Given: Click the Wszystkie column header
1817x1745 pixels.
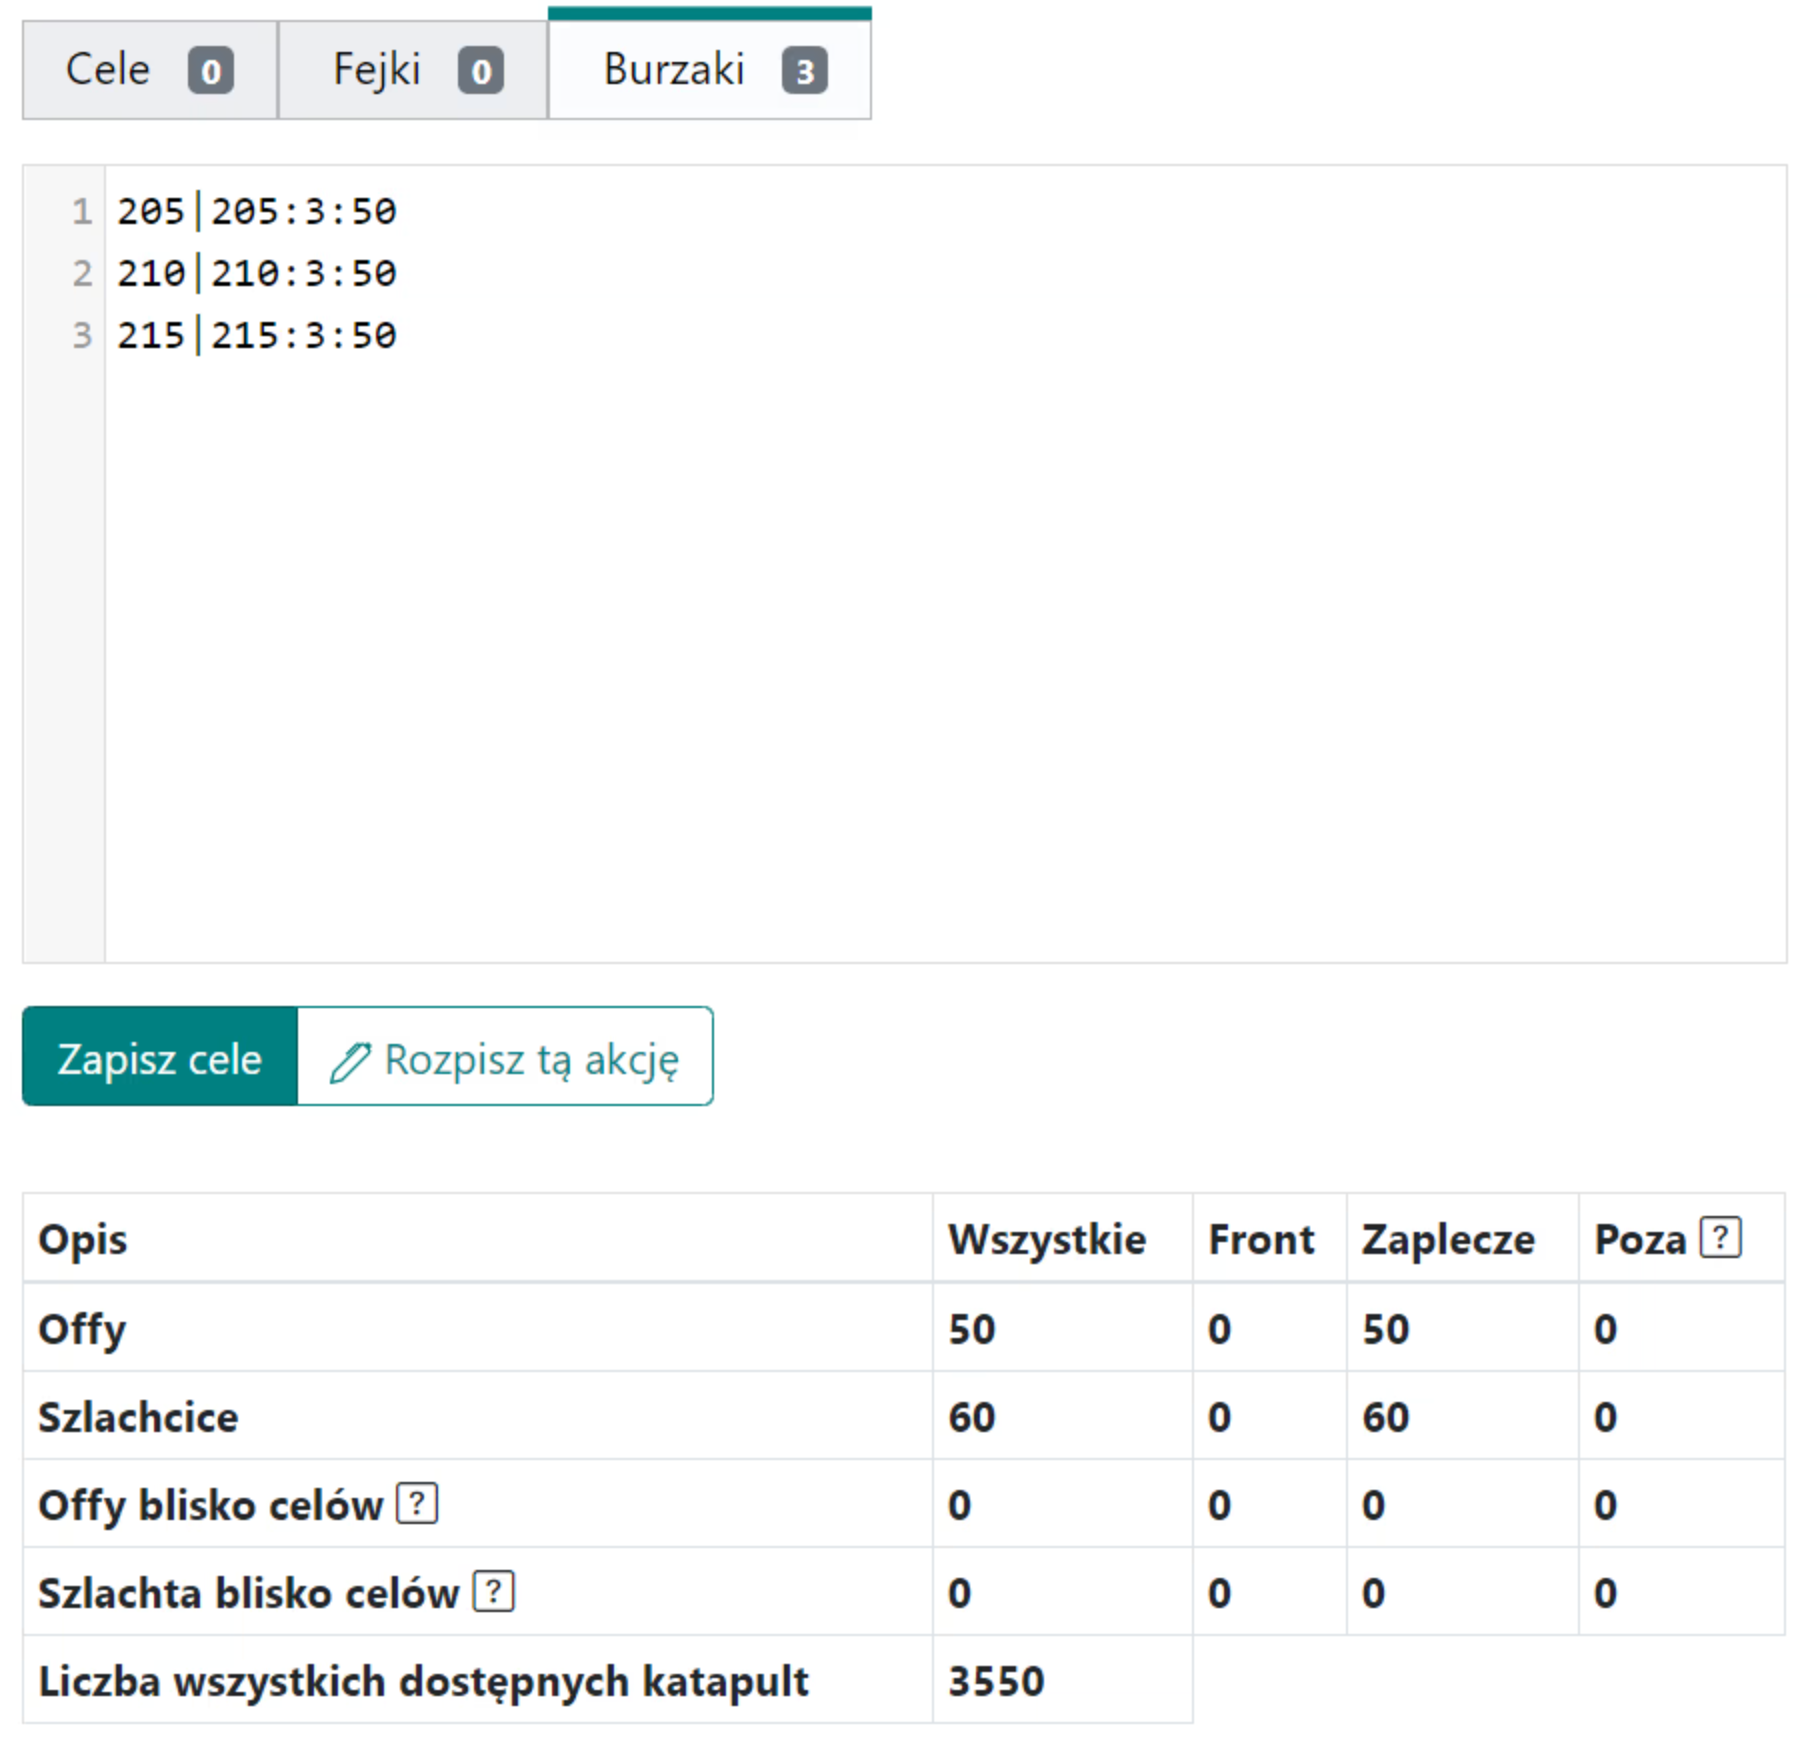Looking at the screenshot, I should [x=1047, y=1239].
